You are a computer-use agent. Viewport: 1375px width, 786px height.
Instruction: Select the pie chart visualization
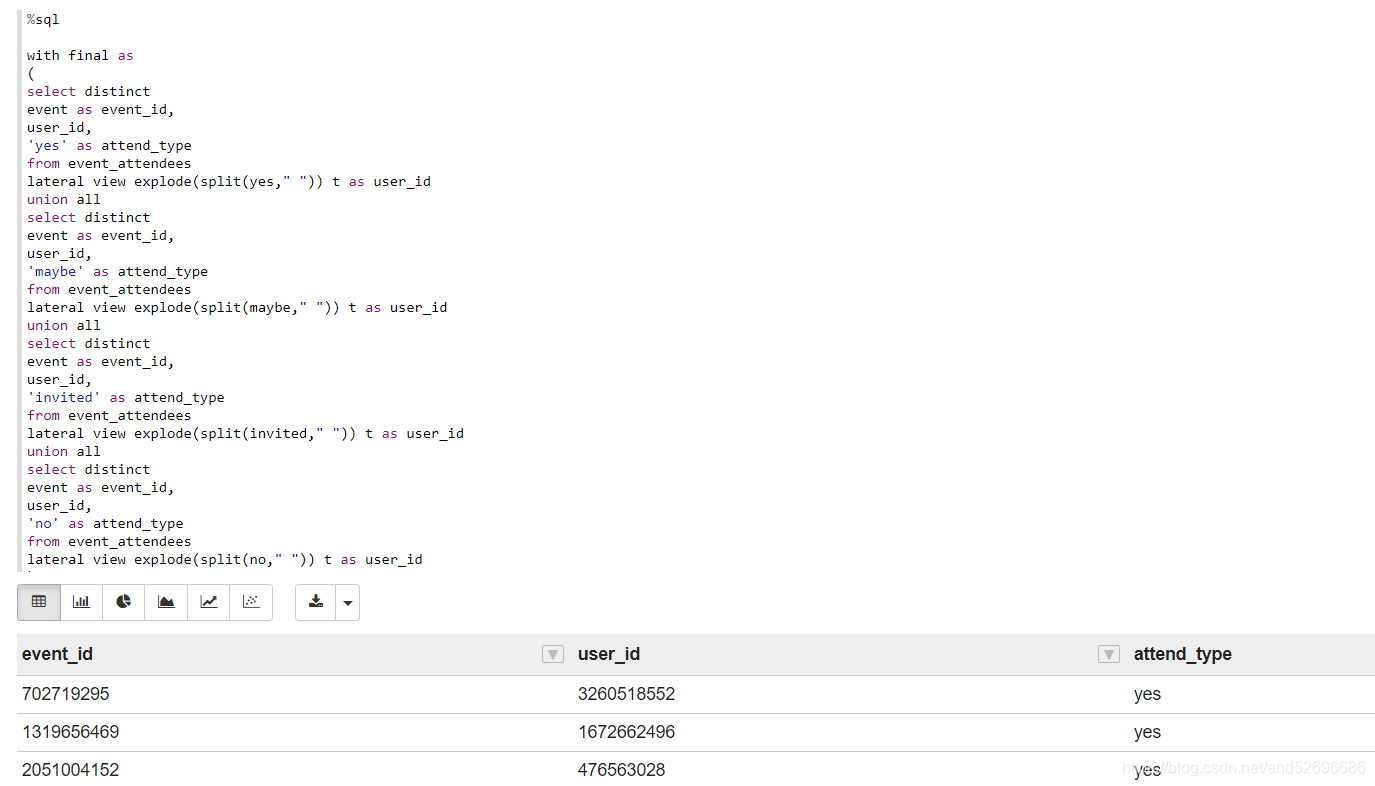124,602
